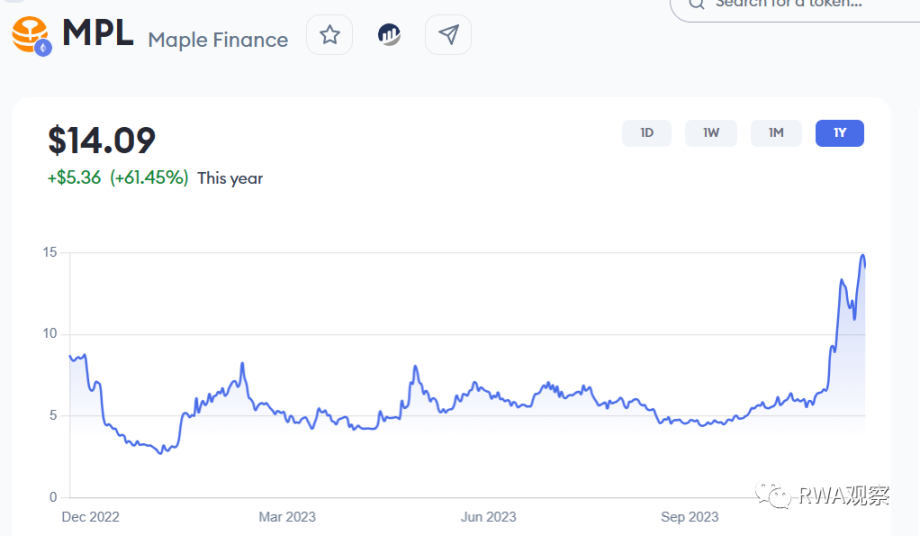The width and height of the screenshot is (920, 536).
Task: Click the $14.09 price value
Action: 102,140
